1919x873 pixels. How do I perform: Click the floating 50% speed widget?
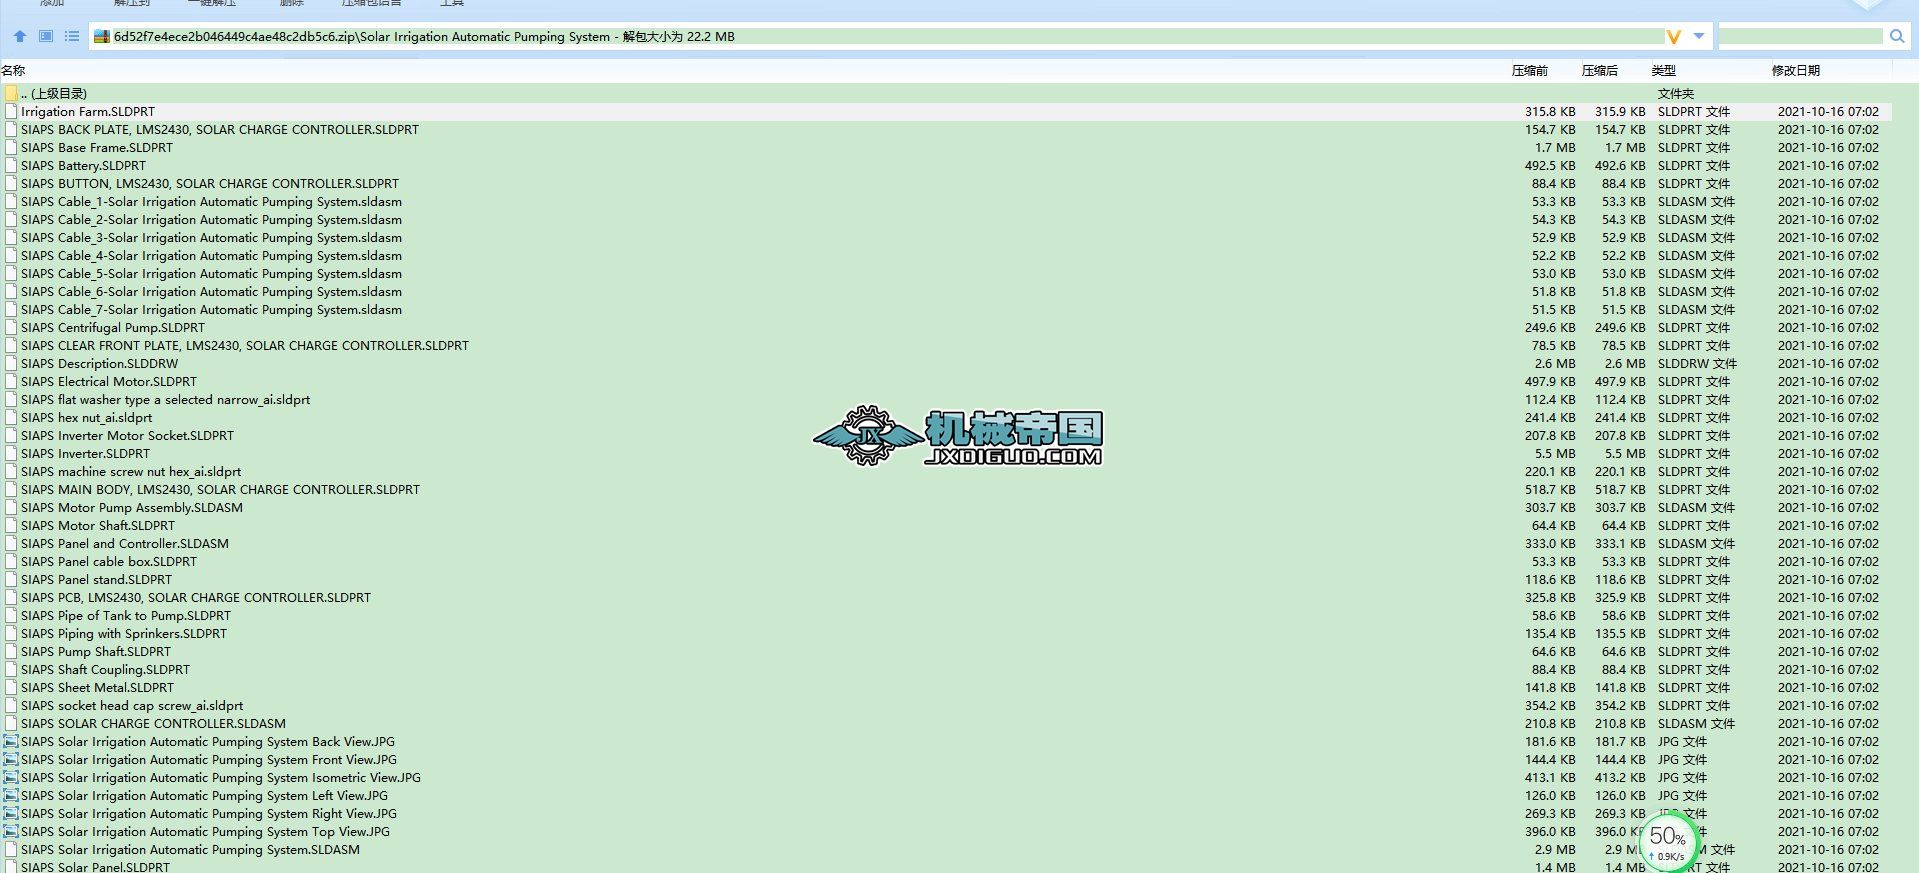pyautogui.click(x=1669, y=843)
